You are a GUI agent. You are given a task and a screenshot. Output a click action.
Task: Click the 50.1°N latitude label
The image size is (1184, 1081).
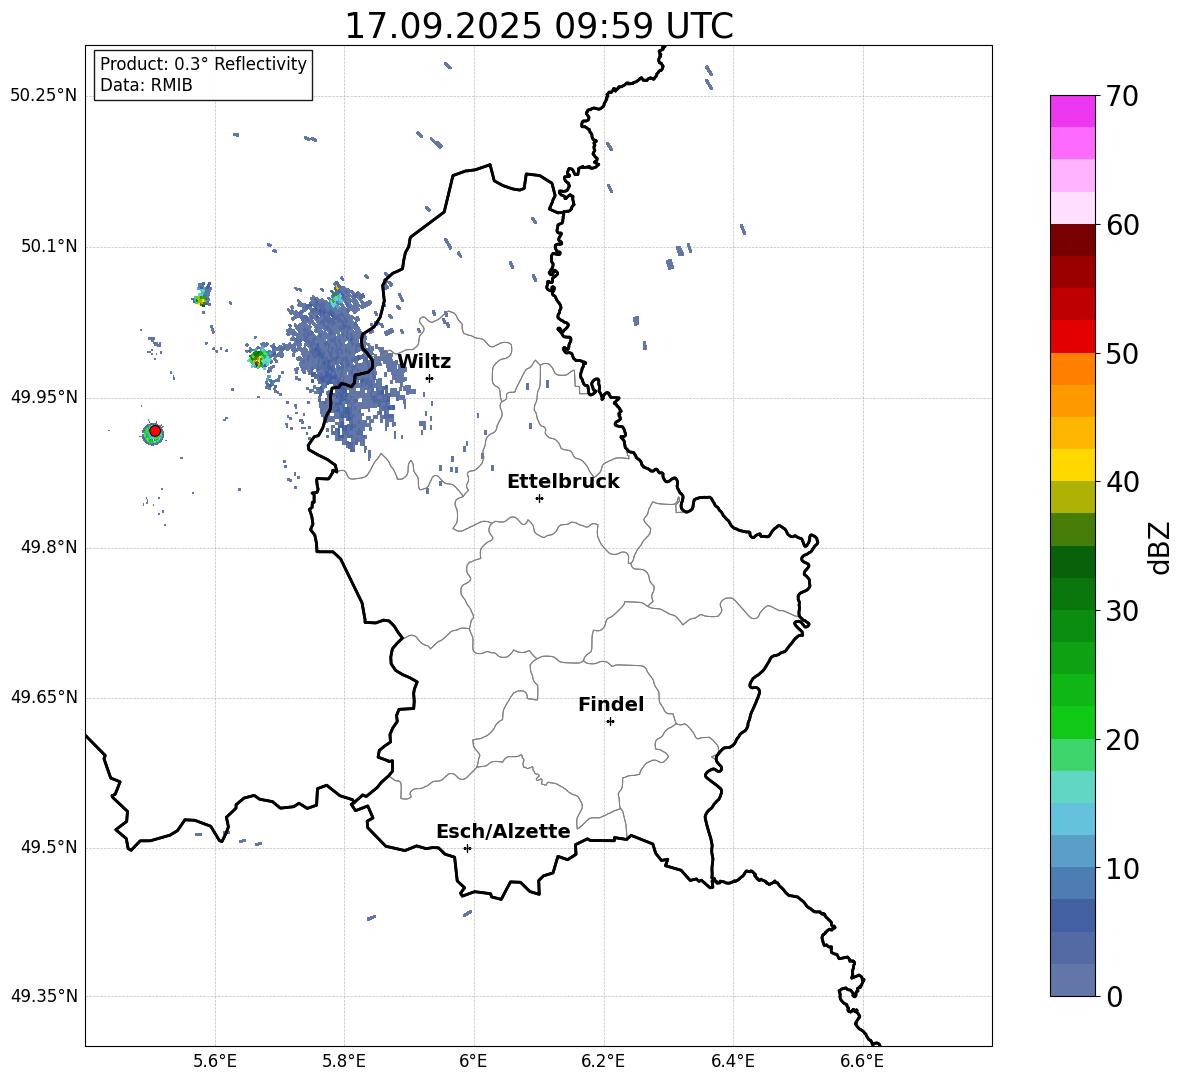coord(48,246)
